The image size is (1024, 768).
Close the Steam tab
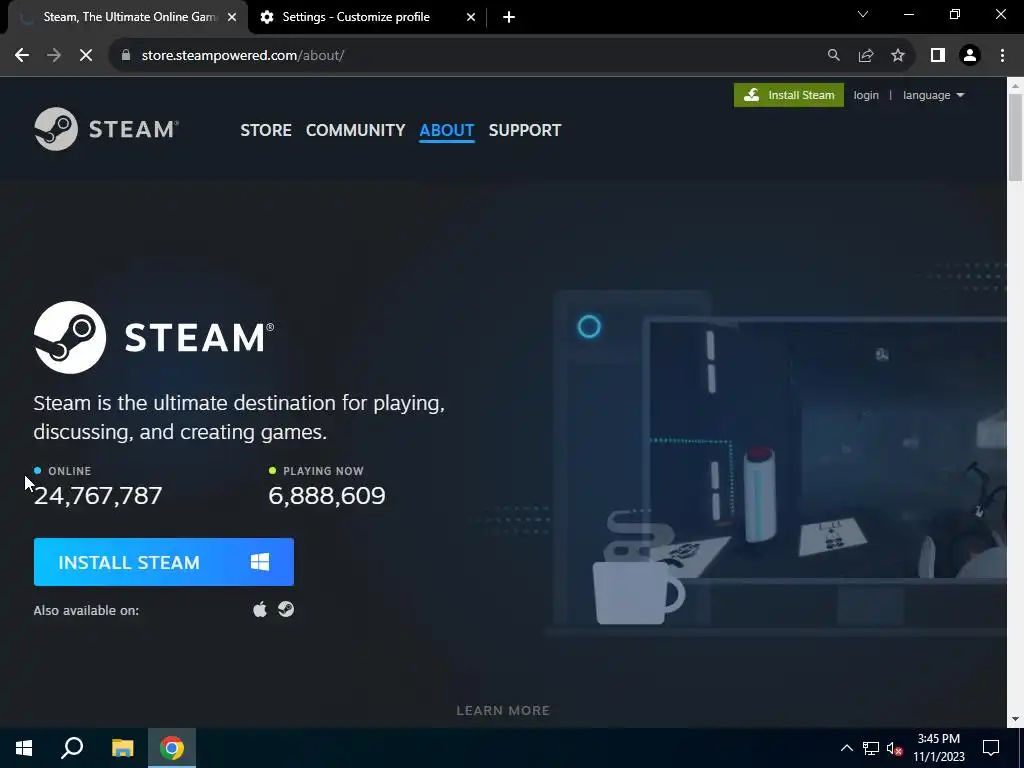(232, 17)
